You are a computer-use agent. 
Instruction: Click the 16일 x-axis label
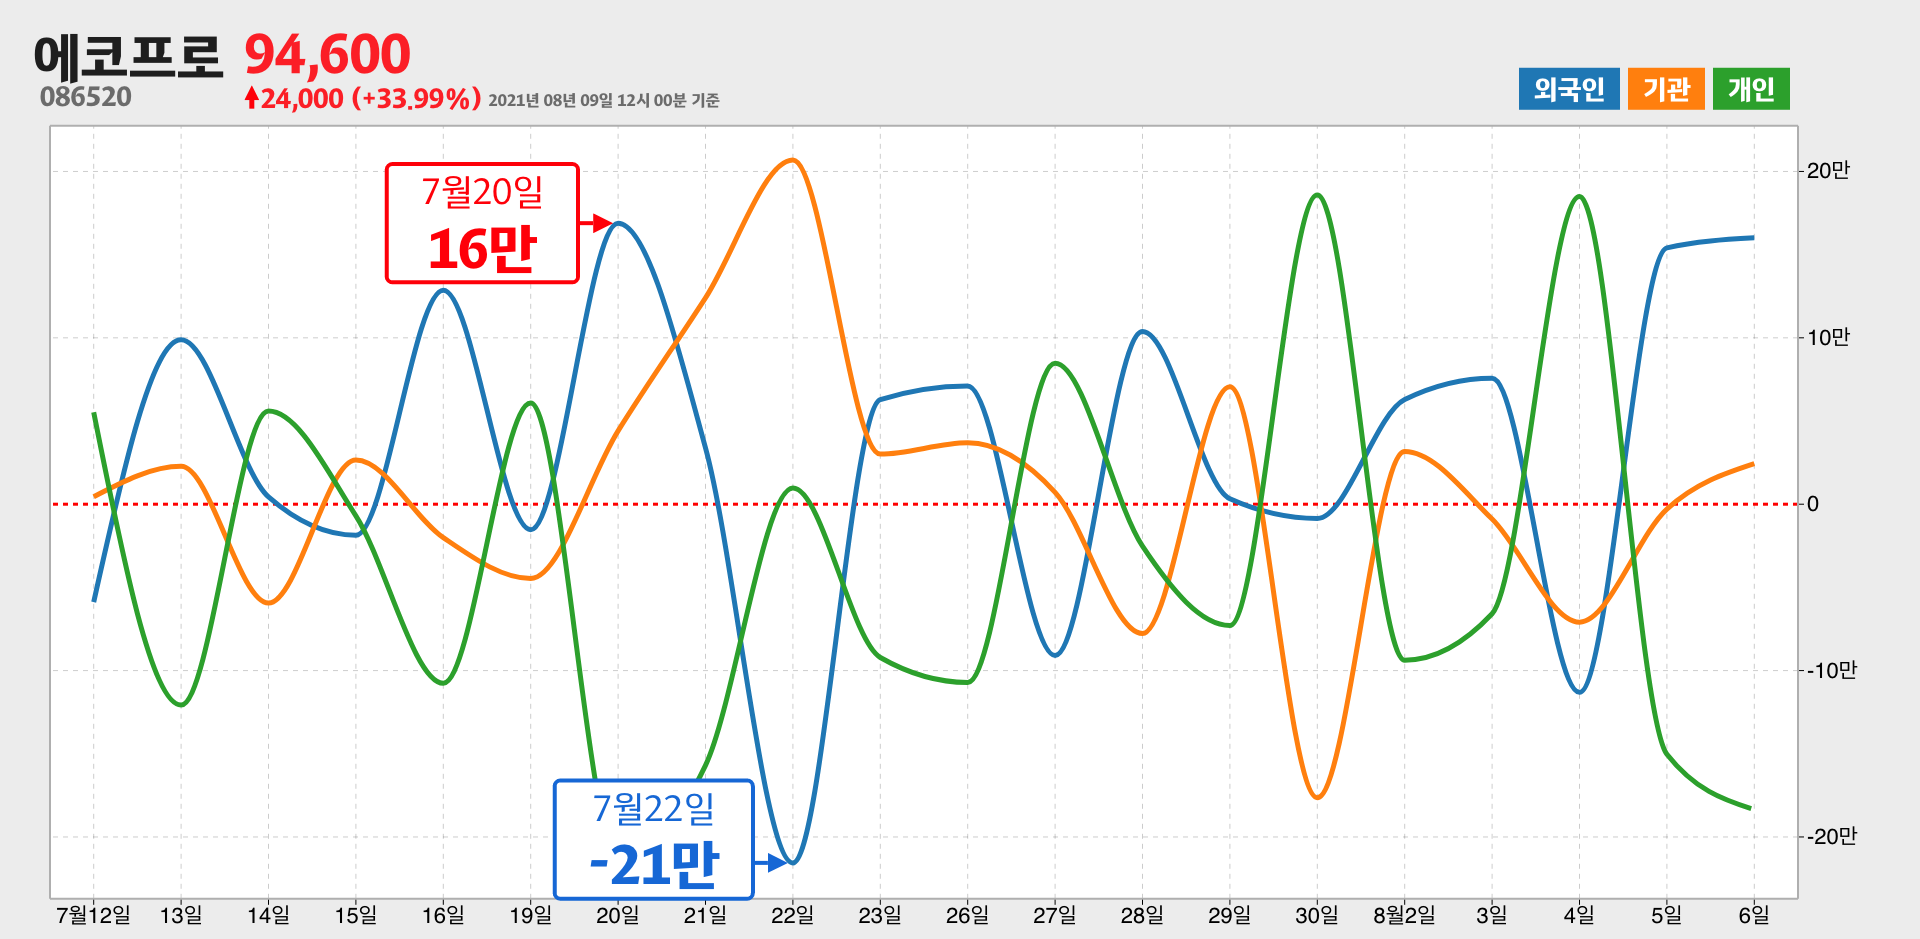(443, 915)
